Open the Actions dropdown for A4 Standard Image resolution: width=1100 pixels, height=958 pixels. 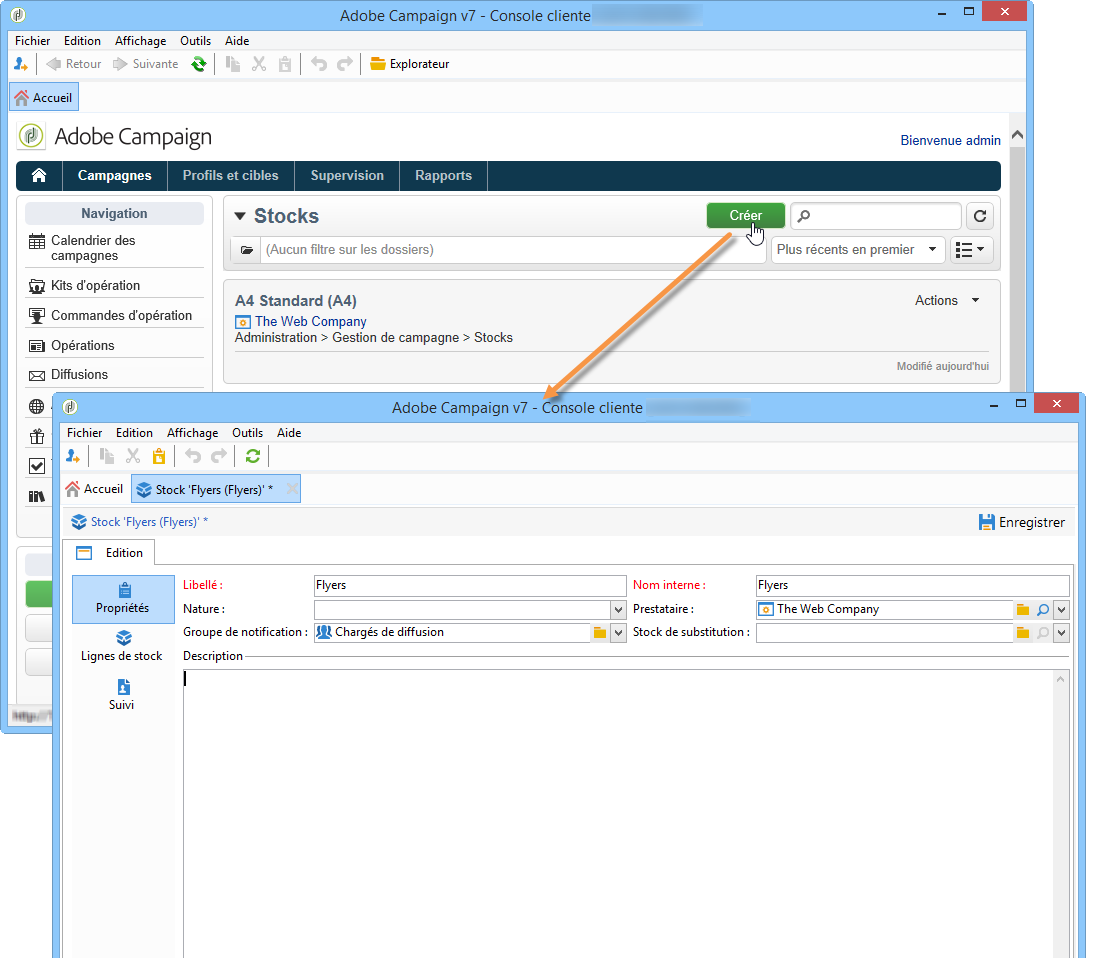tap(947, 300)
